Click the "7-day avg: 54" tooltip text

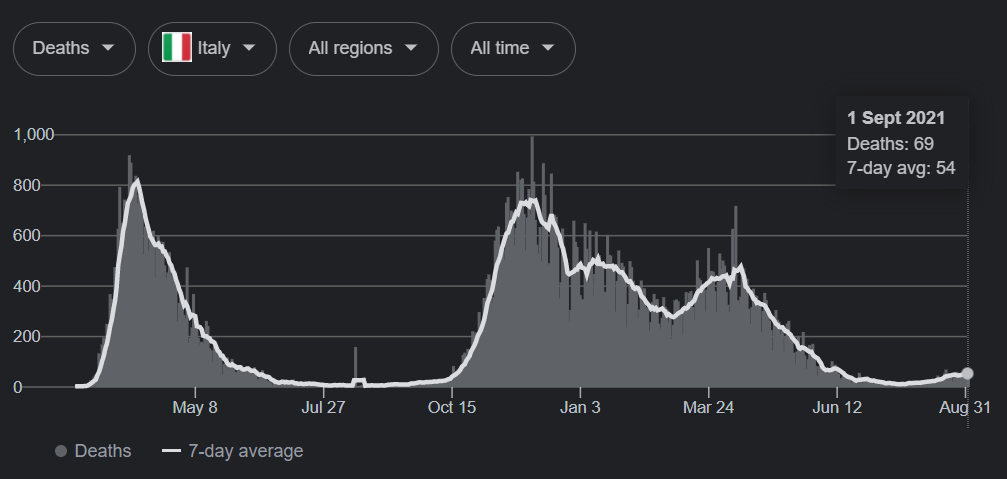(900, 168)
